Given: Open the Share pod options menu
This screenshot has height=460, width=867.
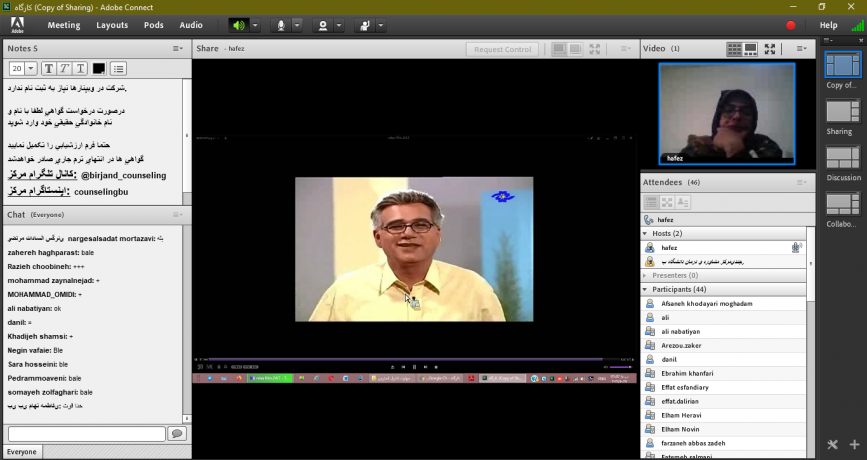Looking at the screenshot, I should pos(625,49).
